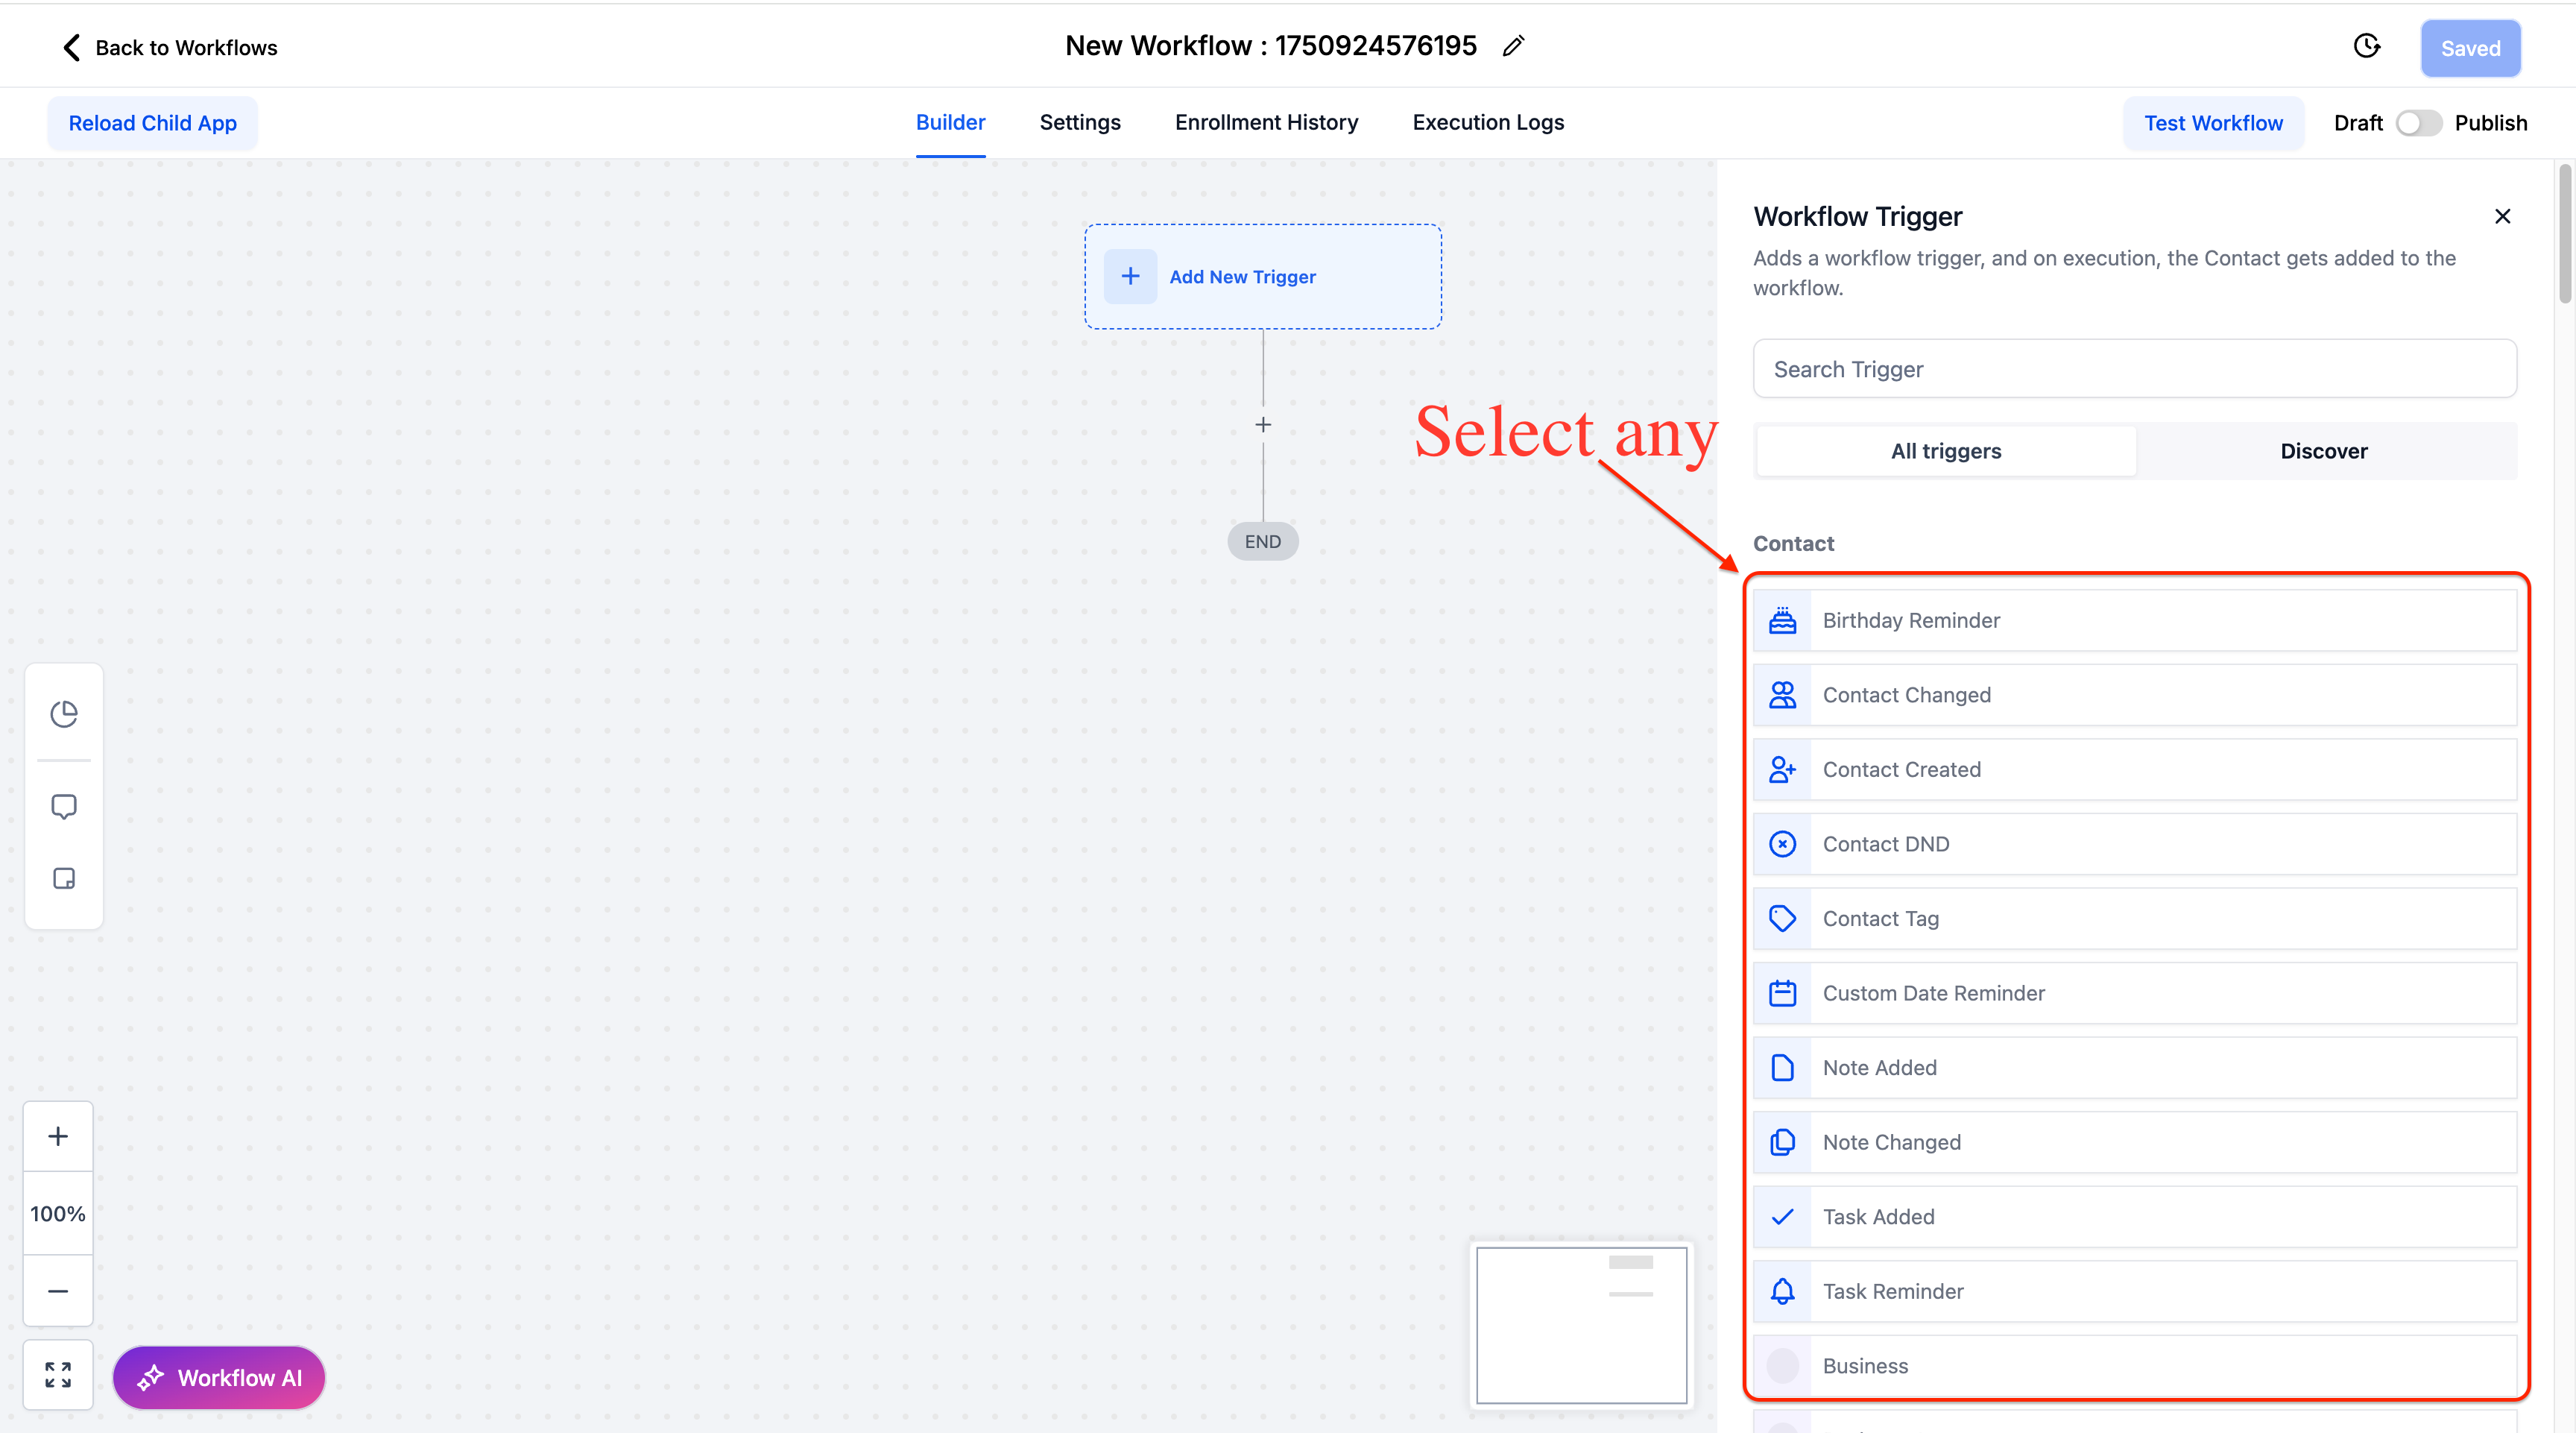Open the Enrollment History tab
Image resolution: width=2576 pixels, height=1433 pixels.
coord(1266,122)
